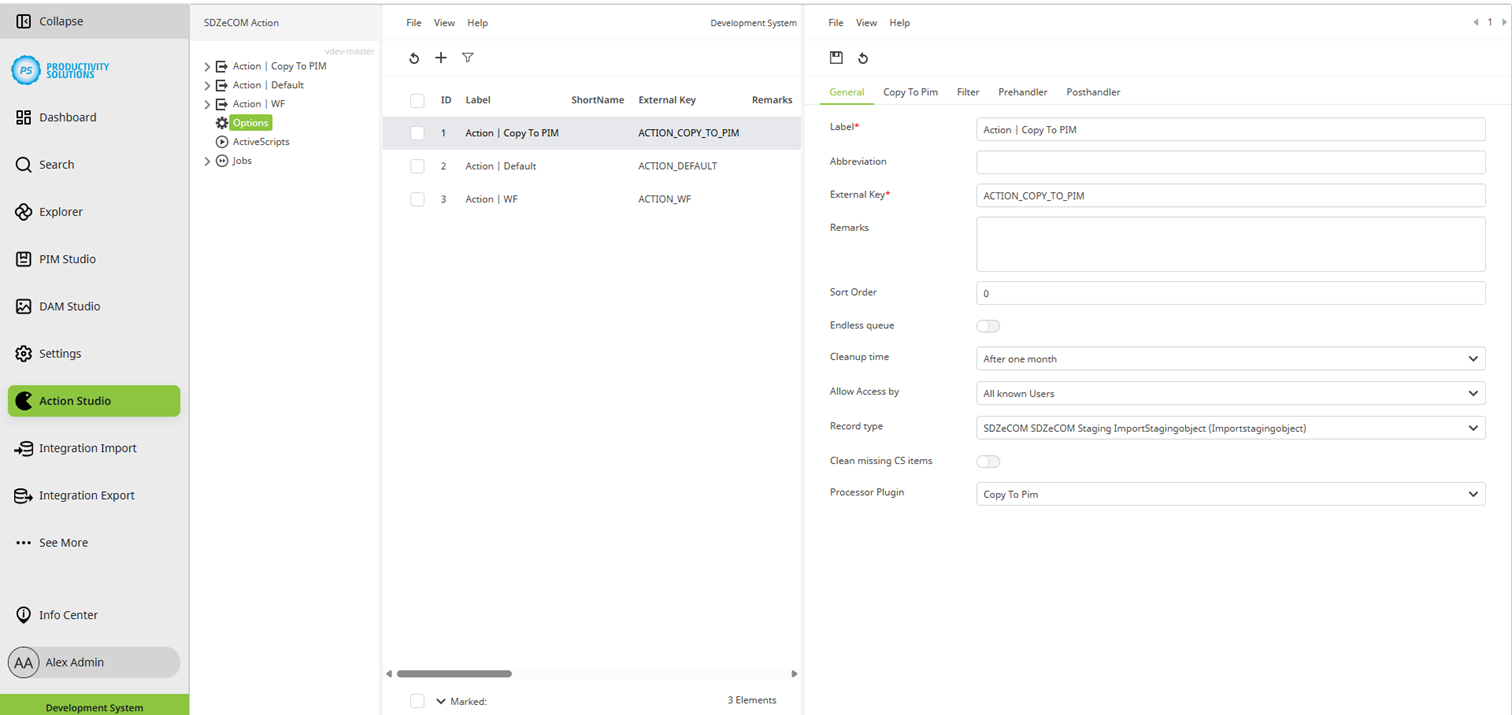Screen dimensions: 1512x715
Task: Click the right arrow of list scrollbar
Action: (794, 674)
